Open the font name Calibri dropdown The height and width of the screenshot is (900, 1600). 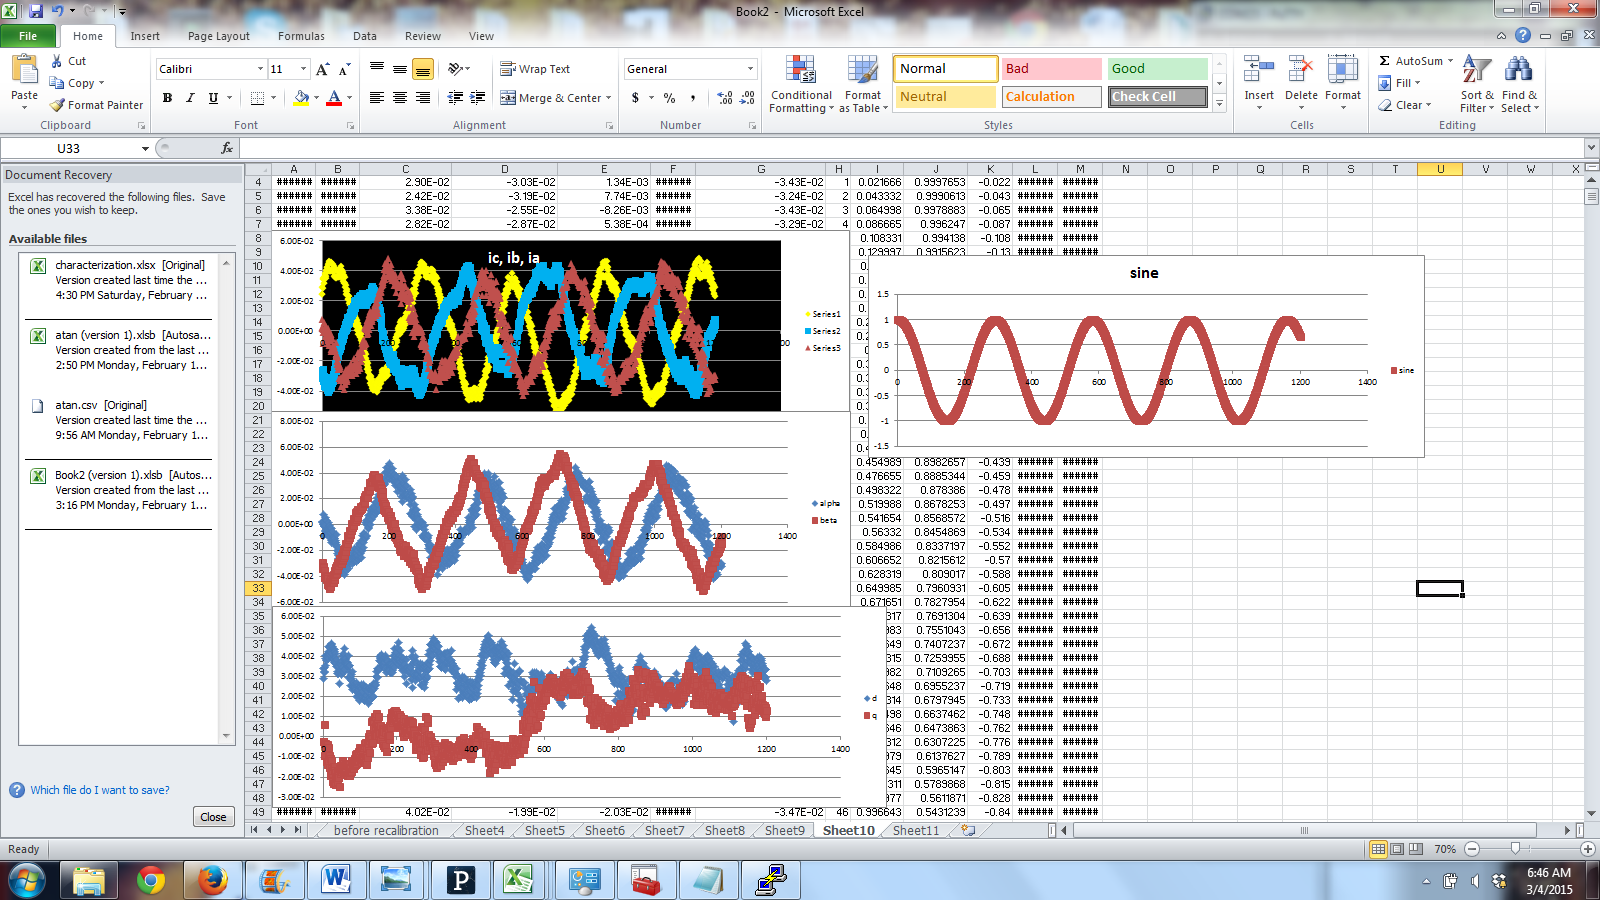point(260,69)
